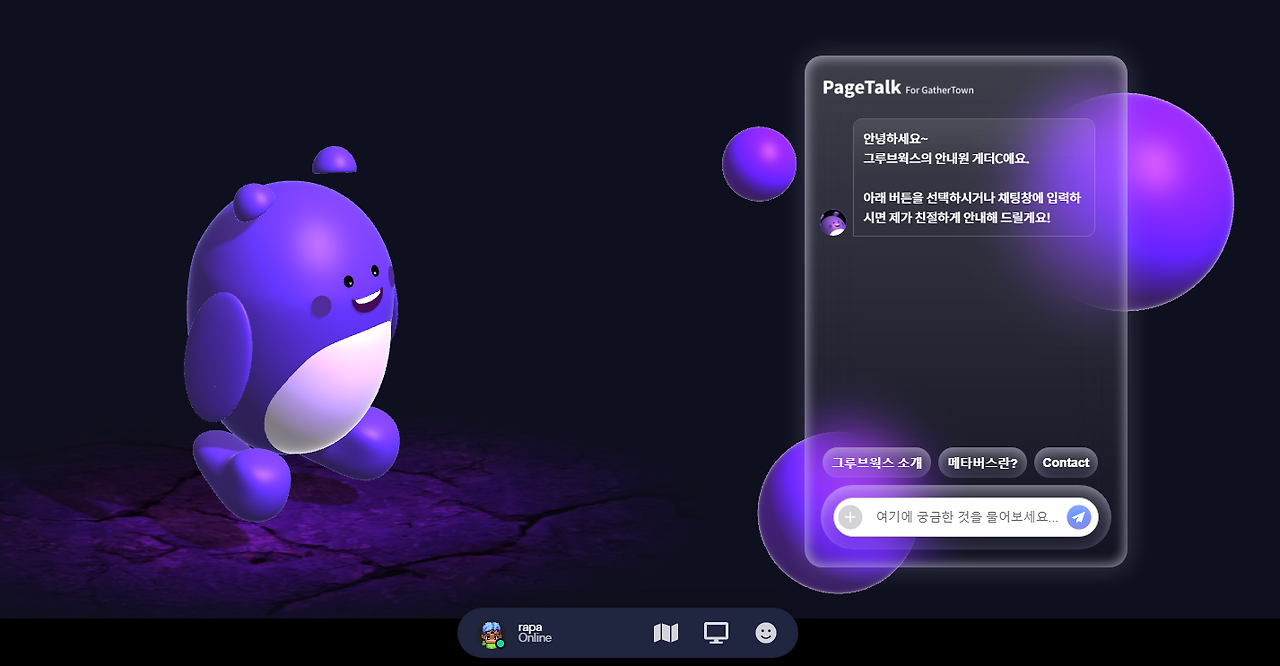
Task: Start screen sharing via monitor icon
Action: pyautogui.click(x=716, y=633)
